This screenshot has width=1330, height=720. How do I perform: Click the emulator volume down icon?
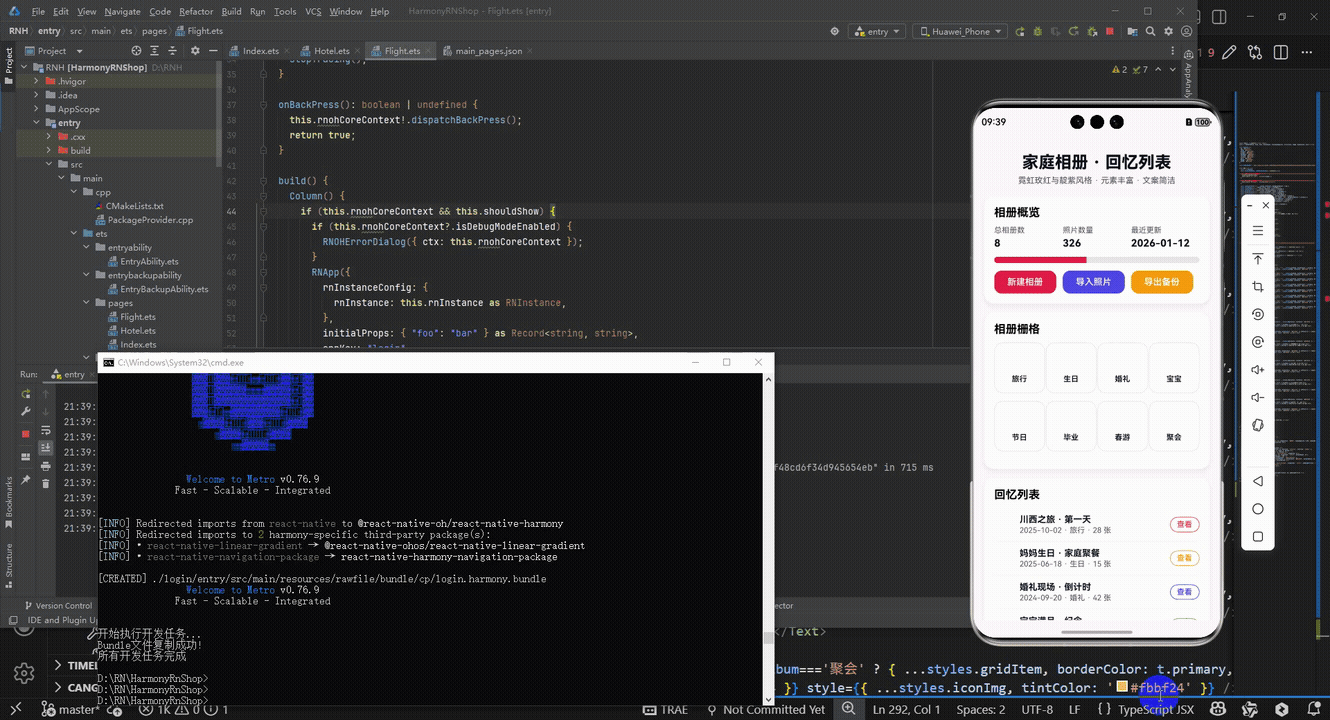click(1258, 397)
